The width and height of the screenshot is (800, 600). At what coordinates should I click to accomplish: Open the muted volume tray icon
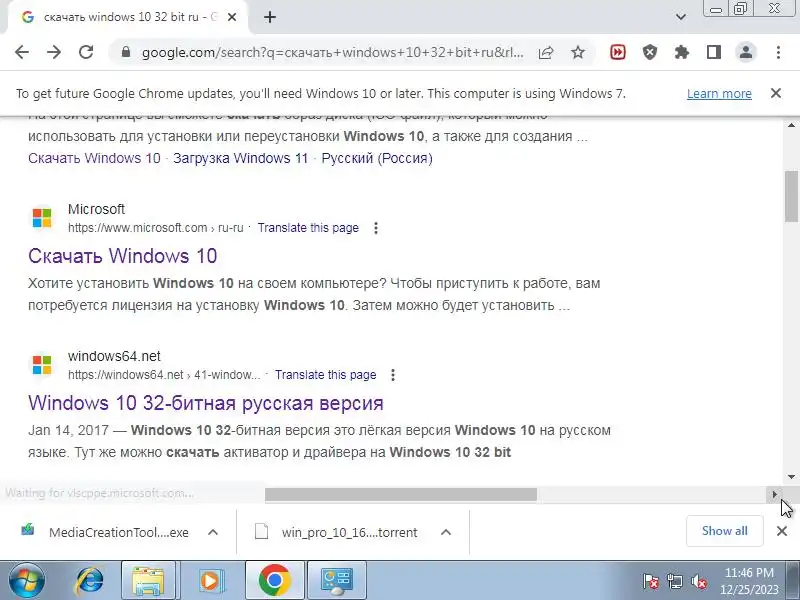pyautogui.click(x=698, y=581)
